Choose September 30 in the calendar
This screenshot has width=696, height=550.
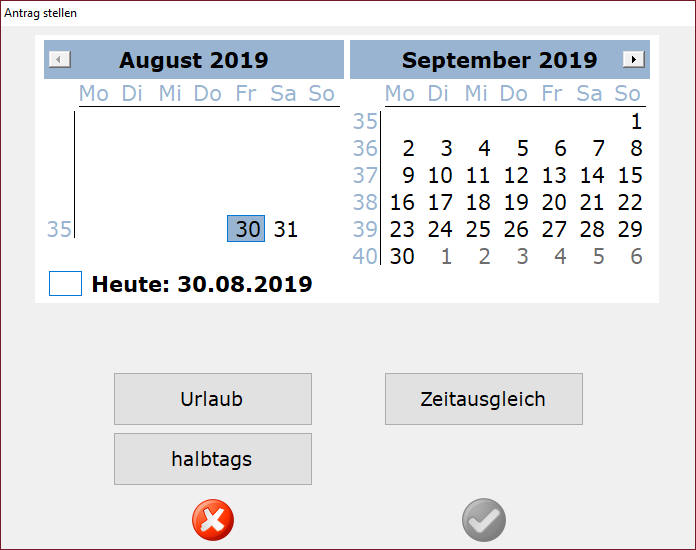coord(402,256)
